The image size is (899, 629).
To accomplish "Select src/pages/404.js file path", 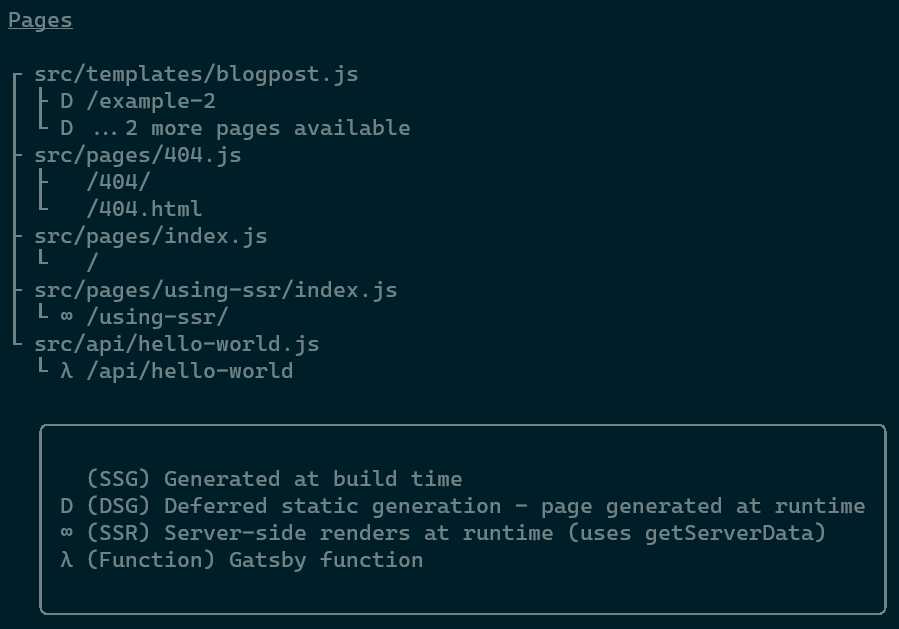I will [x=137, y=155].
